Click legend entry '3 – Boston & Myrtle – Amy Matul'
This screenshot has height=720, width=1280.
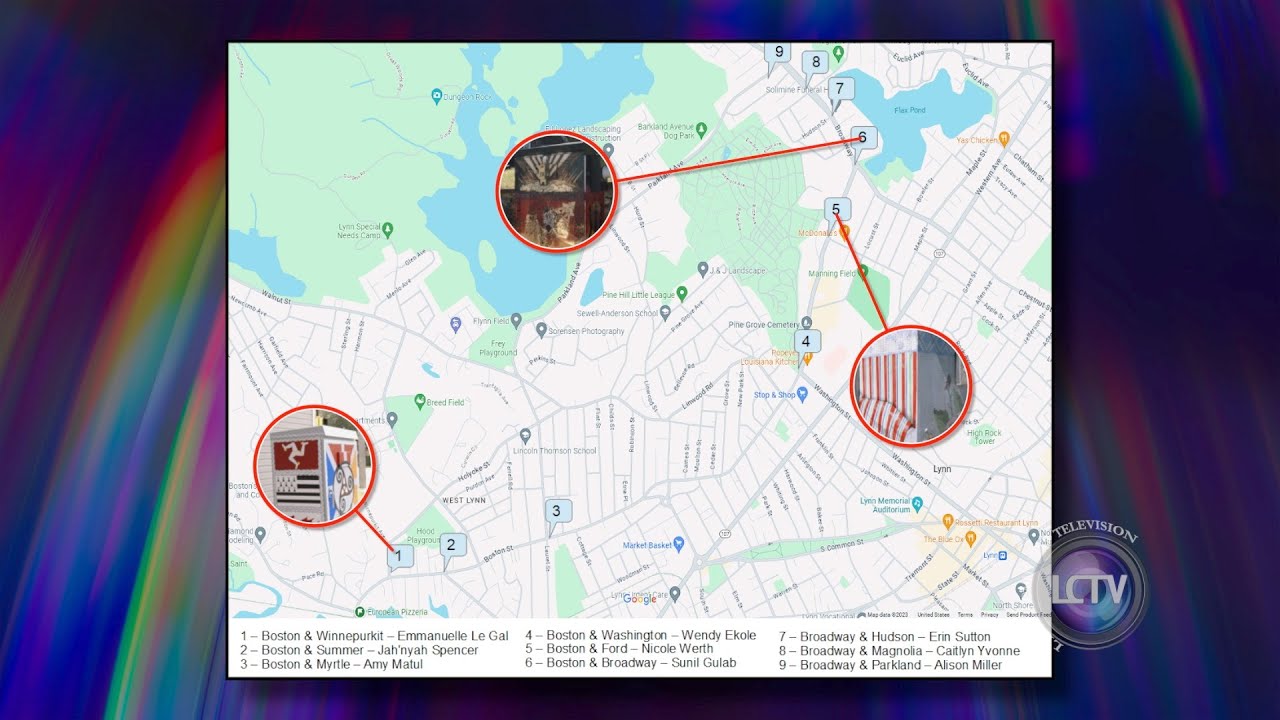tap(332, 664)
